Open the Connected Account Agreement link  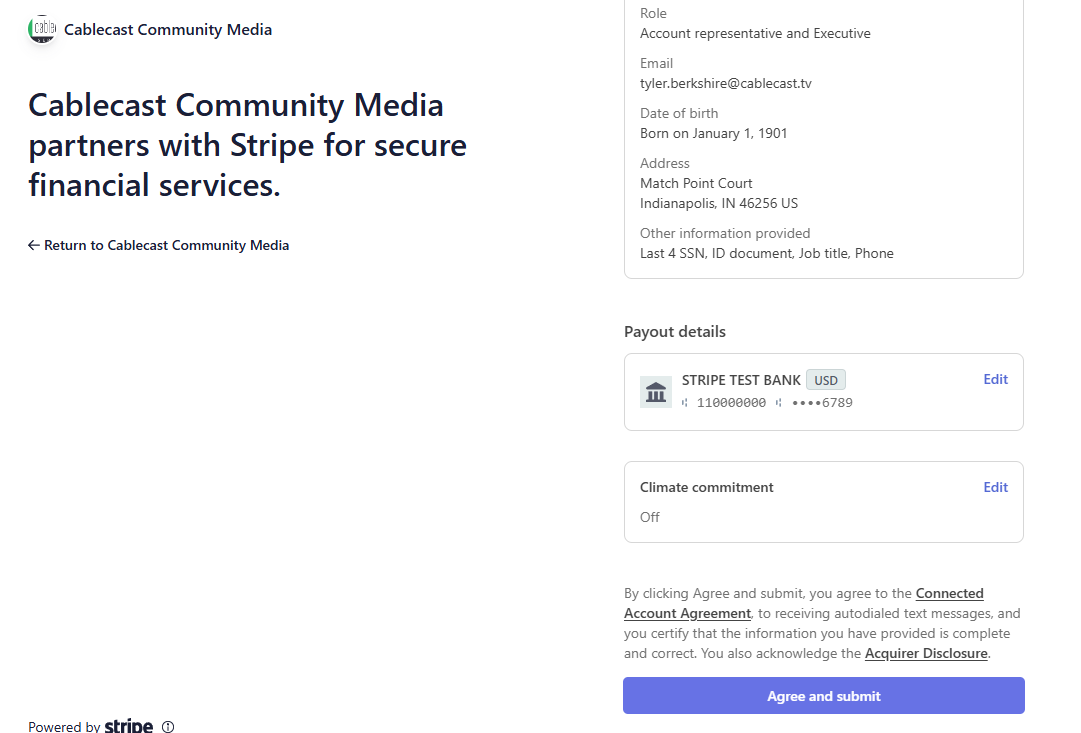point(804,603)
